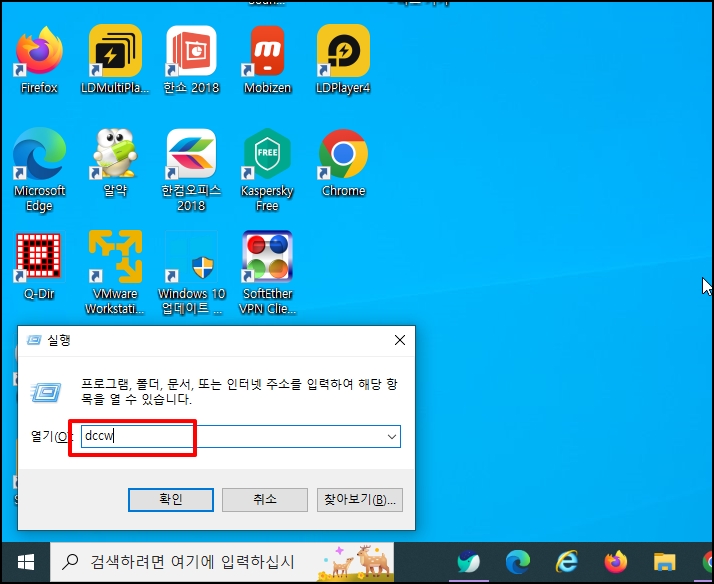This screenshot has width=714, height=584.
Task: Open the Windows 10 업데이트 desktop shortcut
Action: (192, 272)
